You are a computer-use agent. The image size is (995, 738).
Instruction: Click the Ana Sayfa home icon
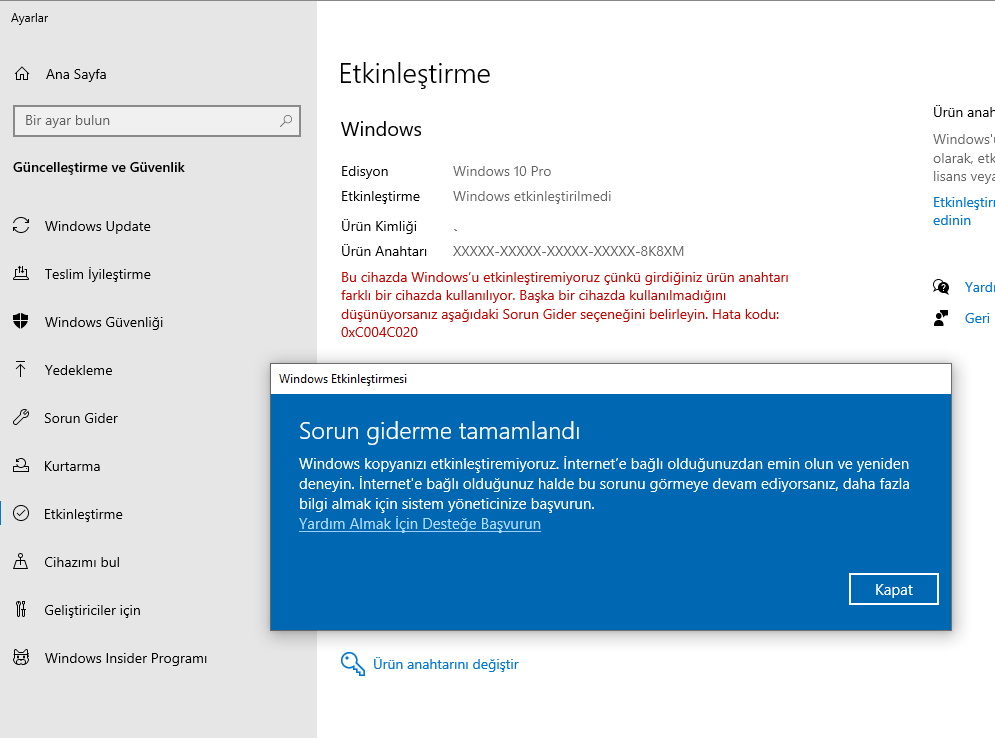(22, 74)
